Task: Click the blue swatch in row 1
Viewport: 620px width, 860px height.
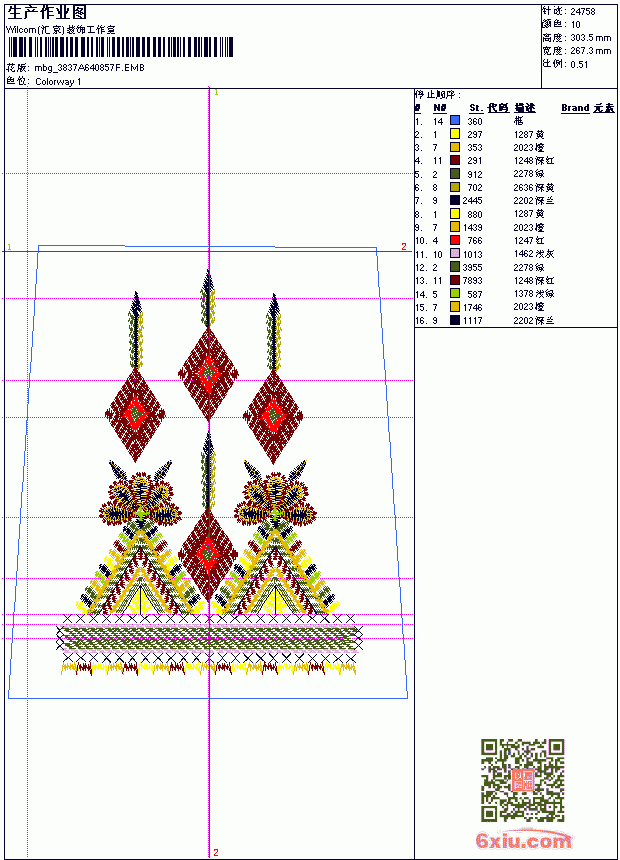Action: tap(454, 121)
